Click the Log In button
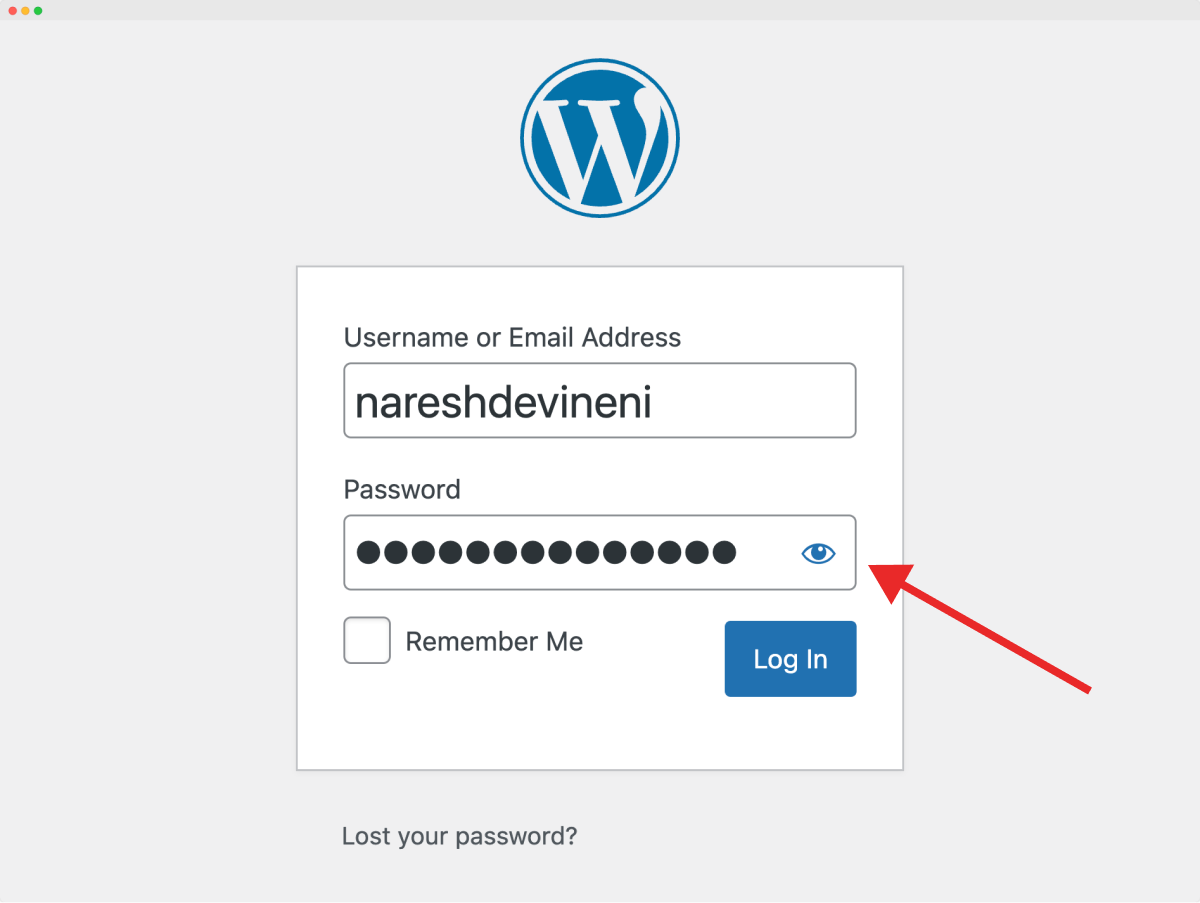The image size is (1200, 903). (x=790, y=658)
